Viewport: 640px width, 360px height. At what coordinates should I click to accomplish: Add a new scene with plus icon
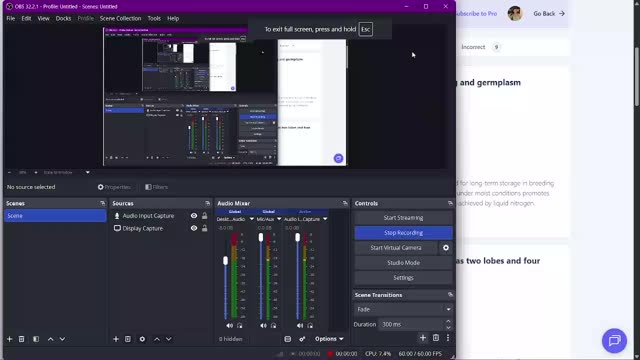tap(9, 339)
